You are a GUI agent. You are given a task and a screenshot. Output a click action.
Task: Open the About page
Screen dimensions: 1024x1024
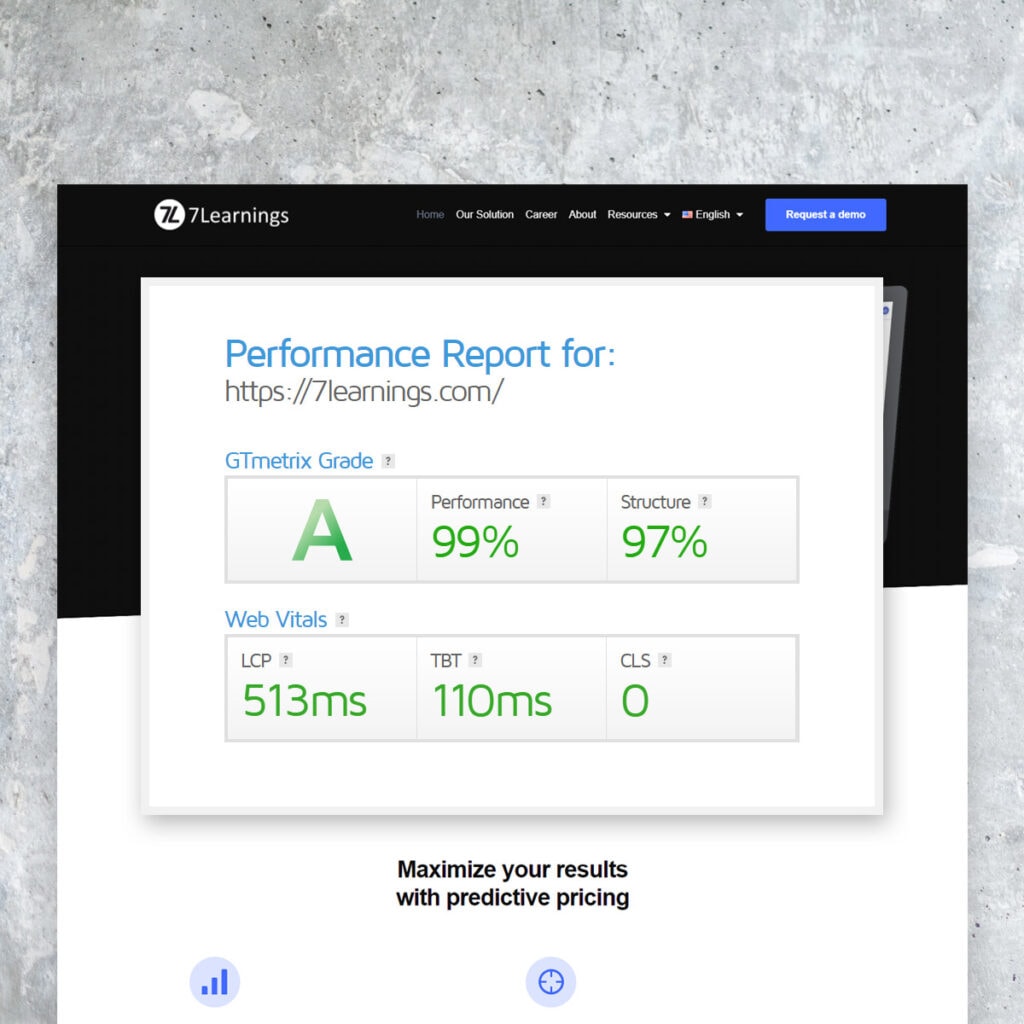[582, 214]
